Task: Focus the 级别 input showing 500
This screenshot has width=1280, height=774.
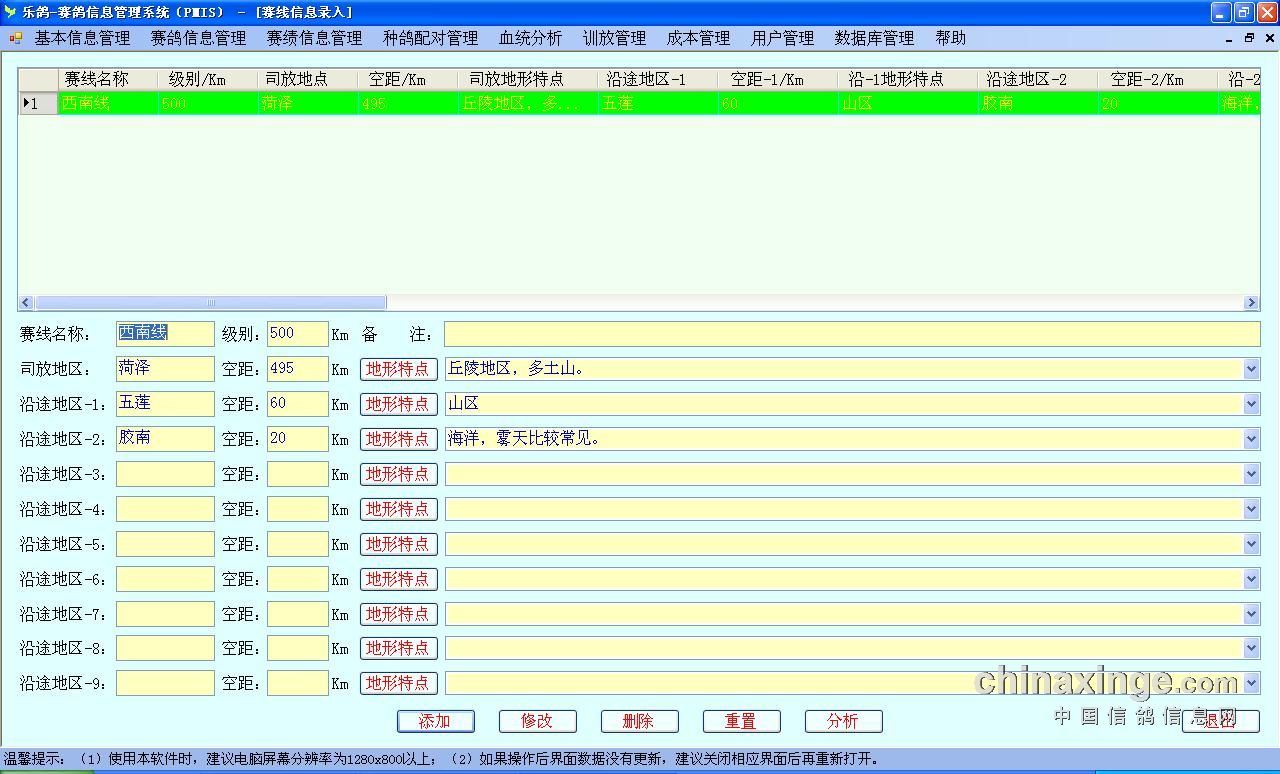Action: pos(297,334)
